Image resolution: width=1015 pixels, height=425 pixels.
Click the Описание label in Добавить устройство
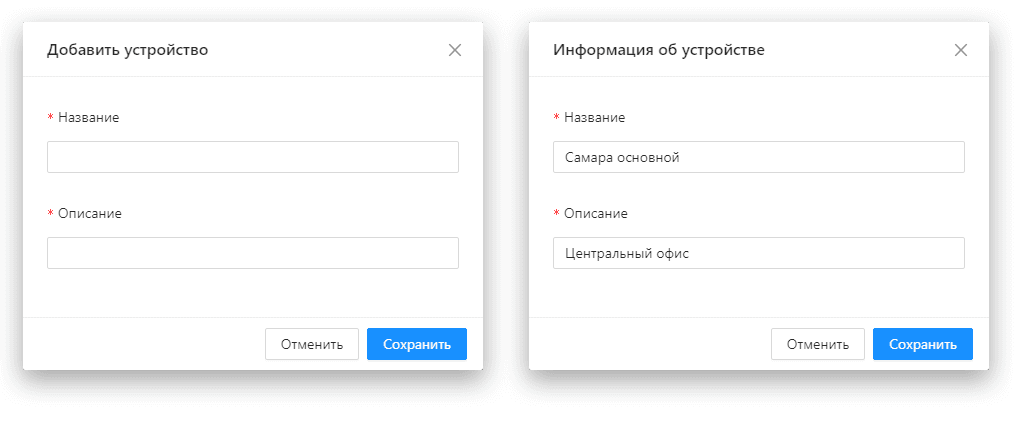point(90,213)
